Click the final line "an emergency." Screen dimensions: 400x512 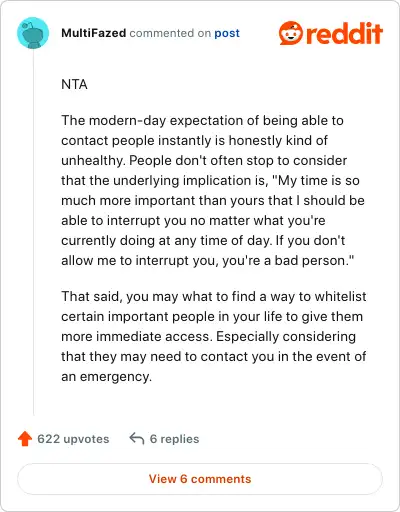pyautogui.click(x=107, y=377)
